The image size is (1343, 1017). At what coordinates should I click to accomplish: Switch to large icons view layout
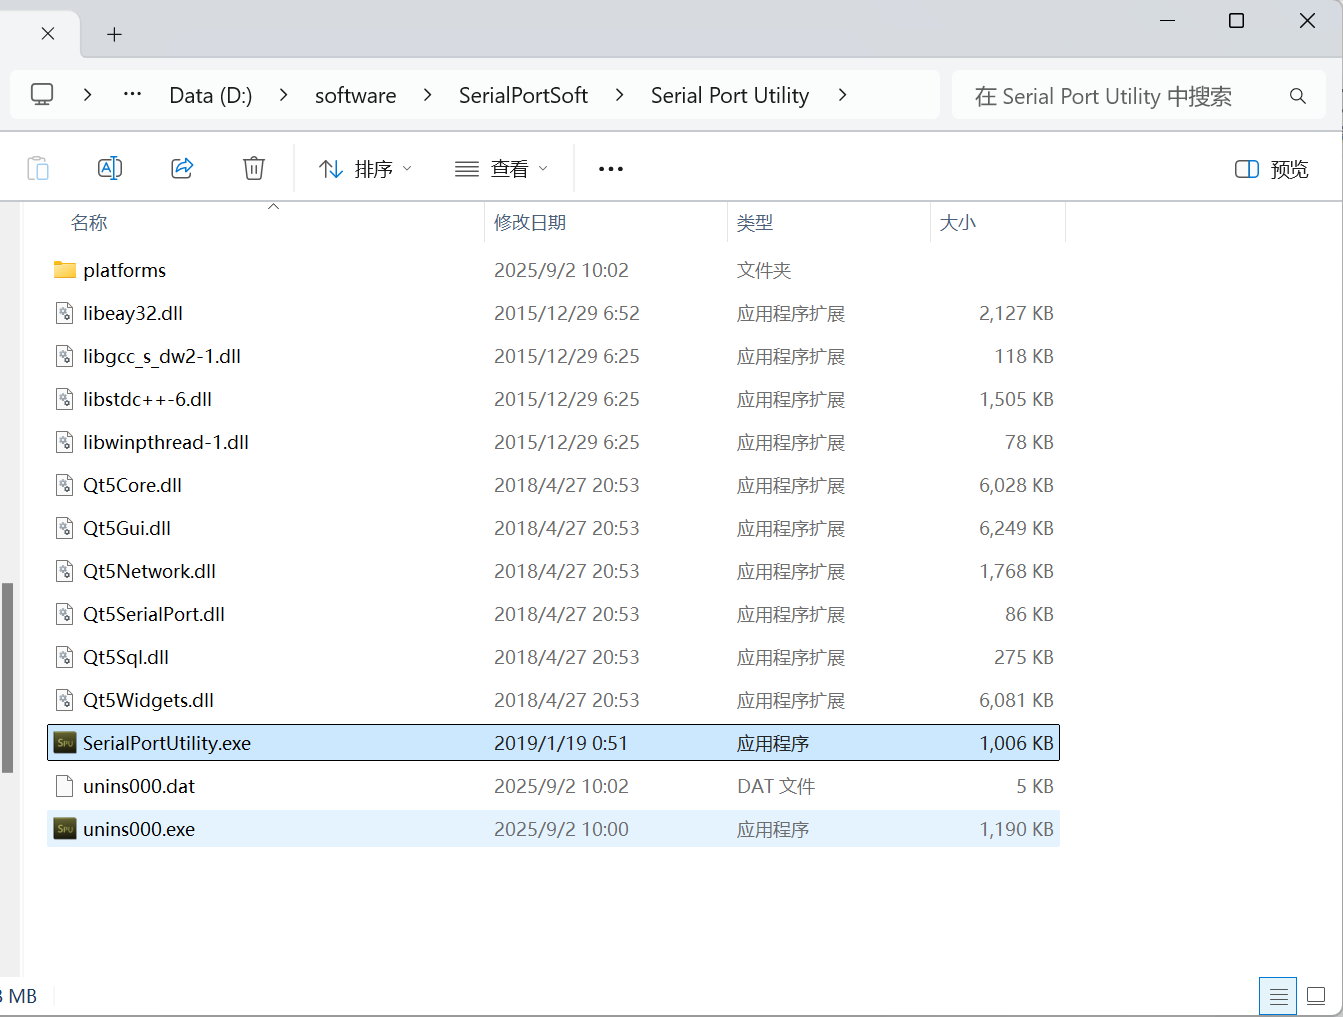[x=1316, y=996]
